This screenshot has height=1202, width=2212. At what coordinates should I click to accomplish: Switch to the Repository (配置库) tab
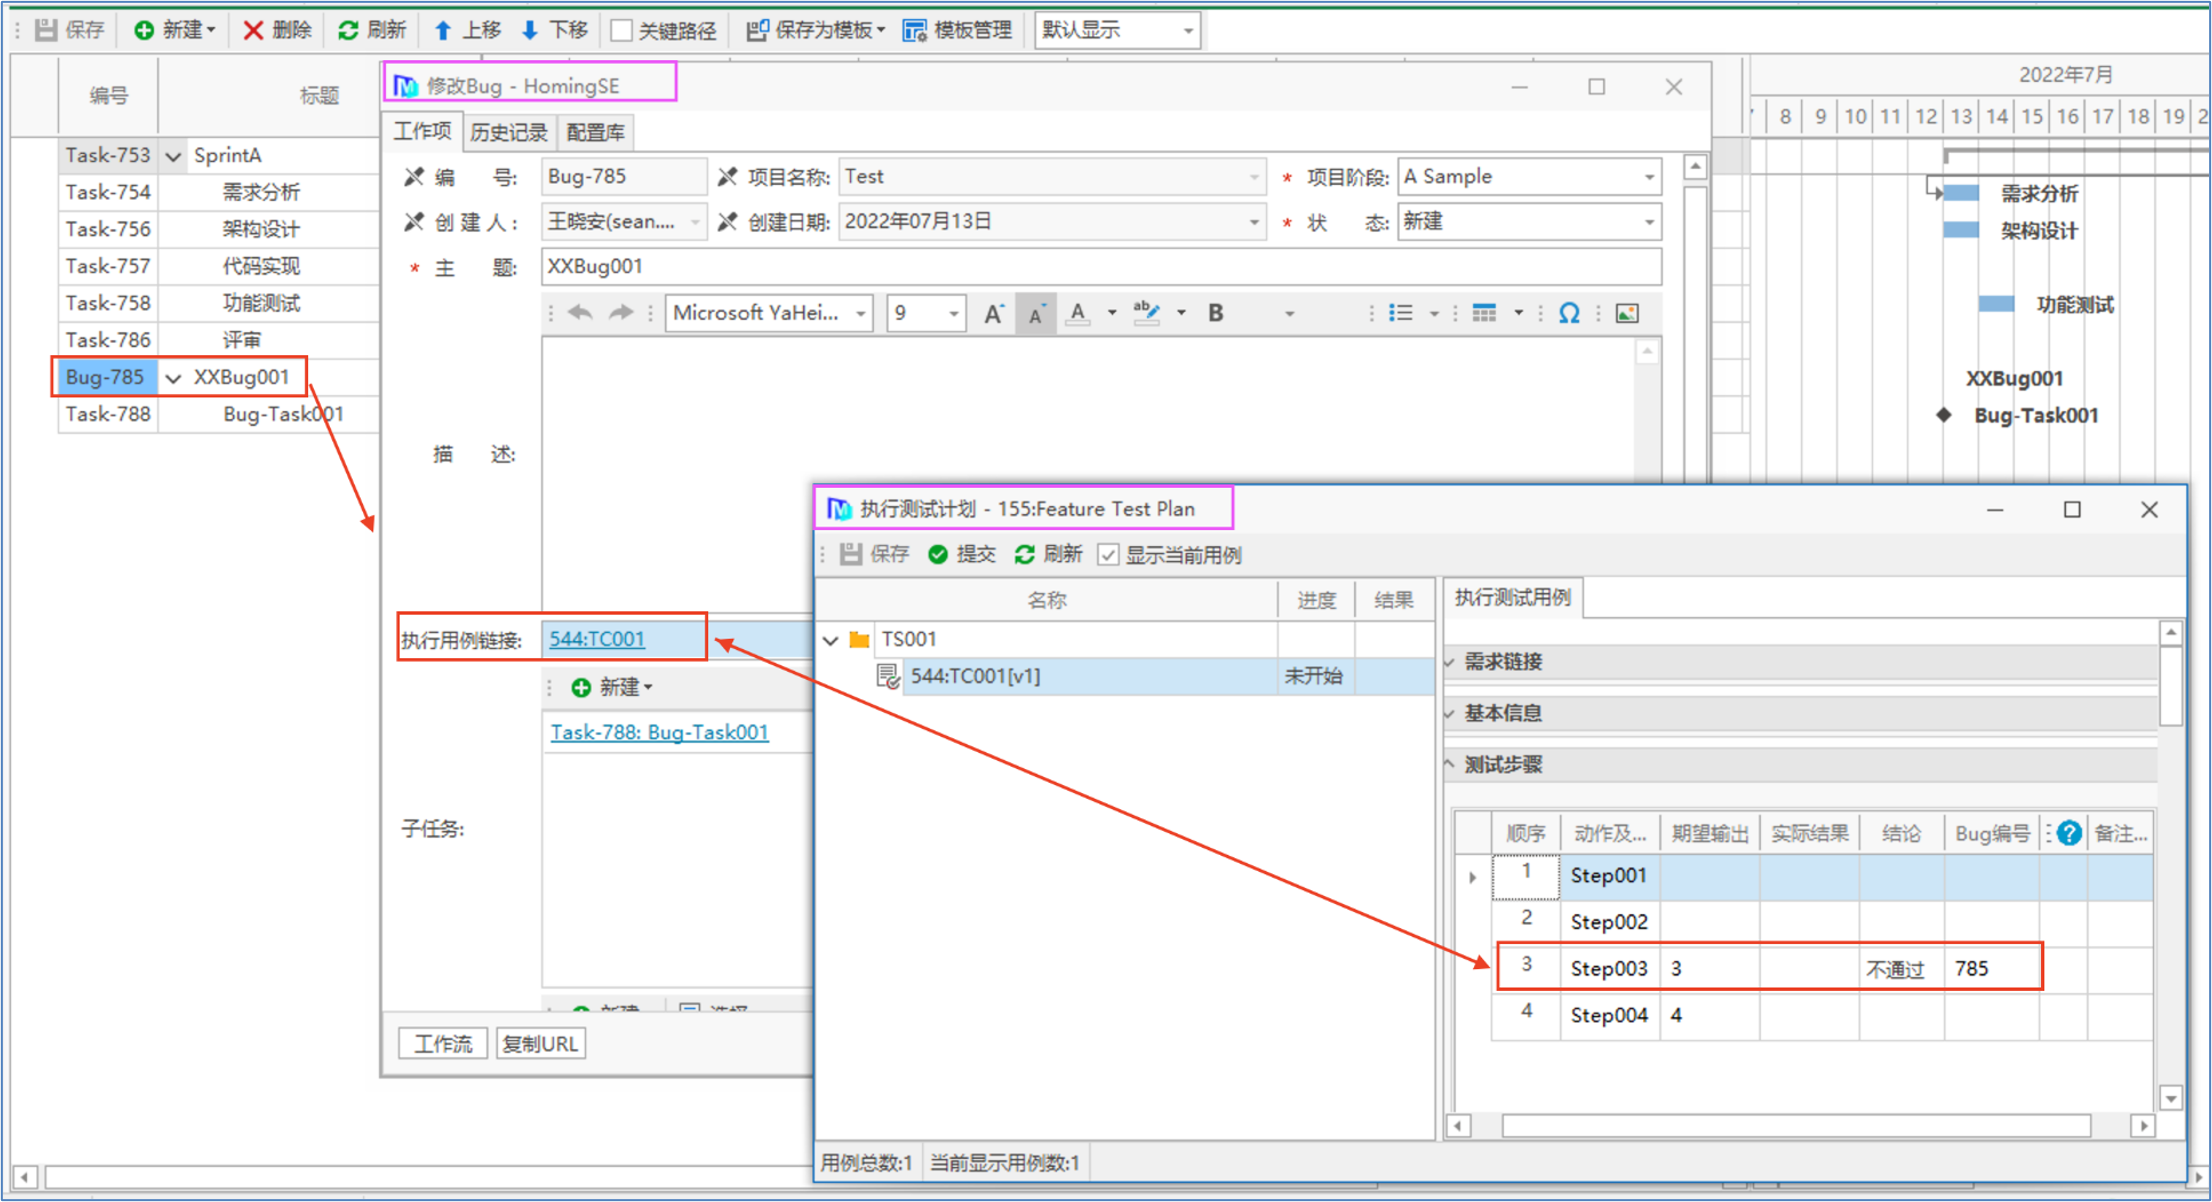(x=596, y=132)
